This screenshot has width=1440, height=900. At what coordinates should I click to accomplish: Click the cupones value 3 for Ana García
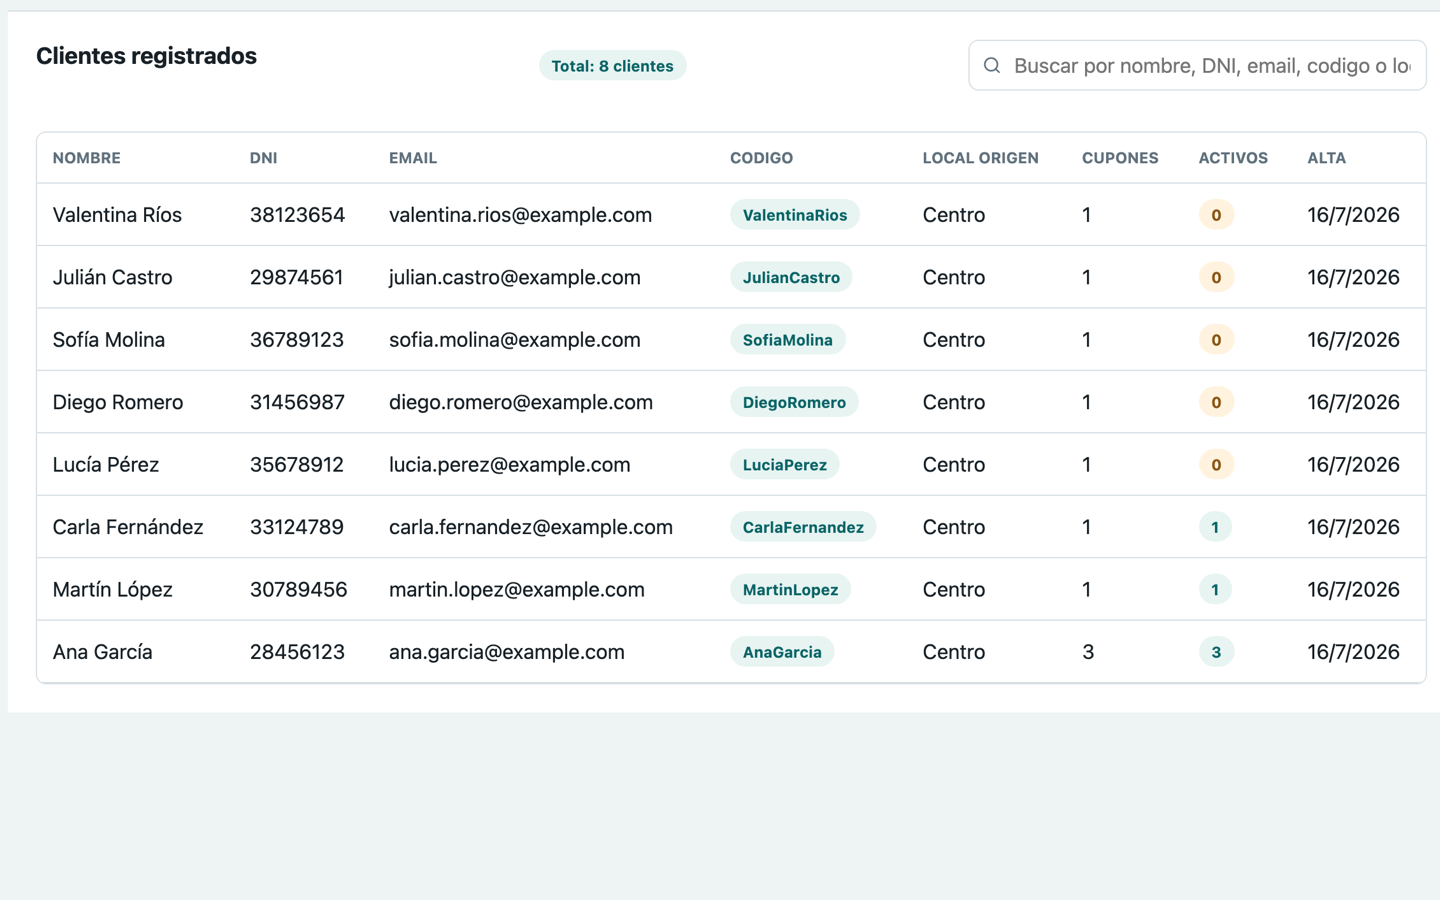(1088, 652)
